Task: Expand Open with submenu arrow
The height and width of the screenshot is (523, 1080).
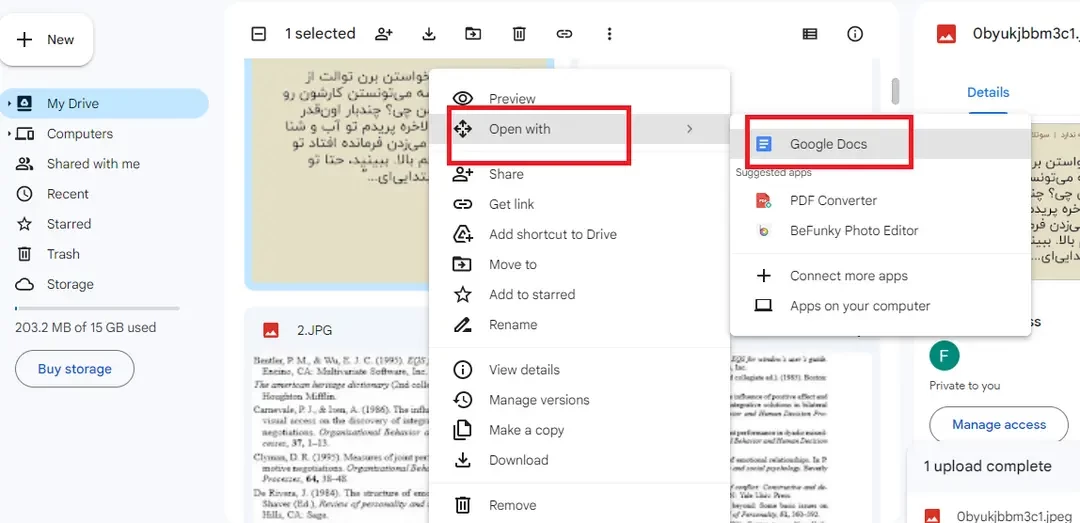Action: [x=689, y=129]
